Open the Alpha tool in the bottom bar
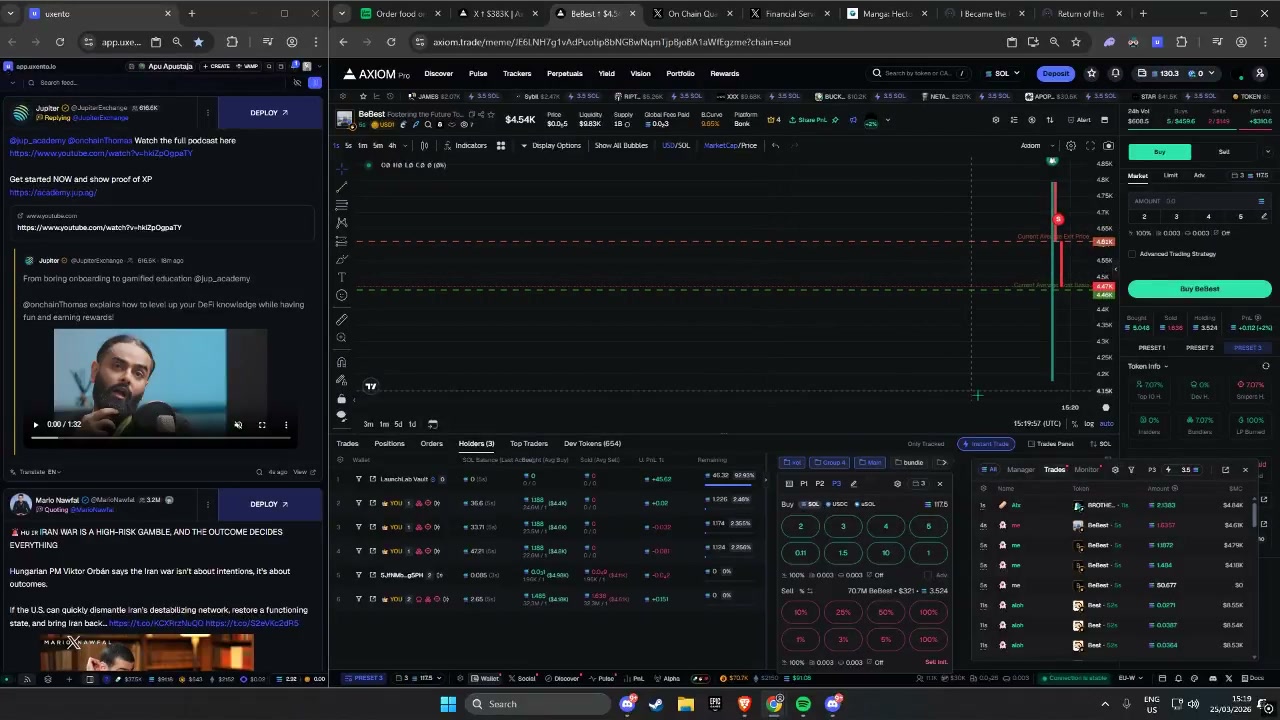The height and width of the screenshot is (720, 1280). 667,678
